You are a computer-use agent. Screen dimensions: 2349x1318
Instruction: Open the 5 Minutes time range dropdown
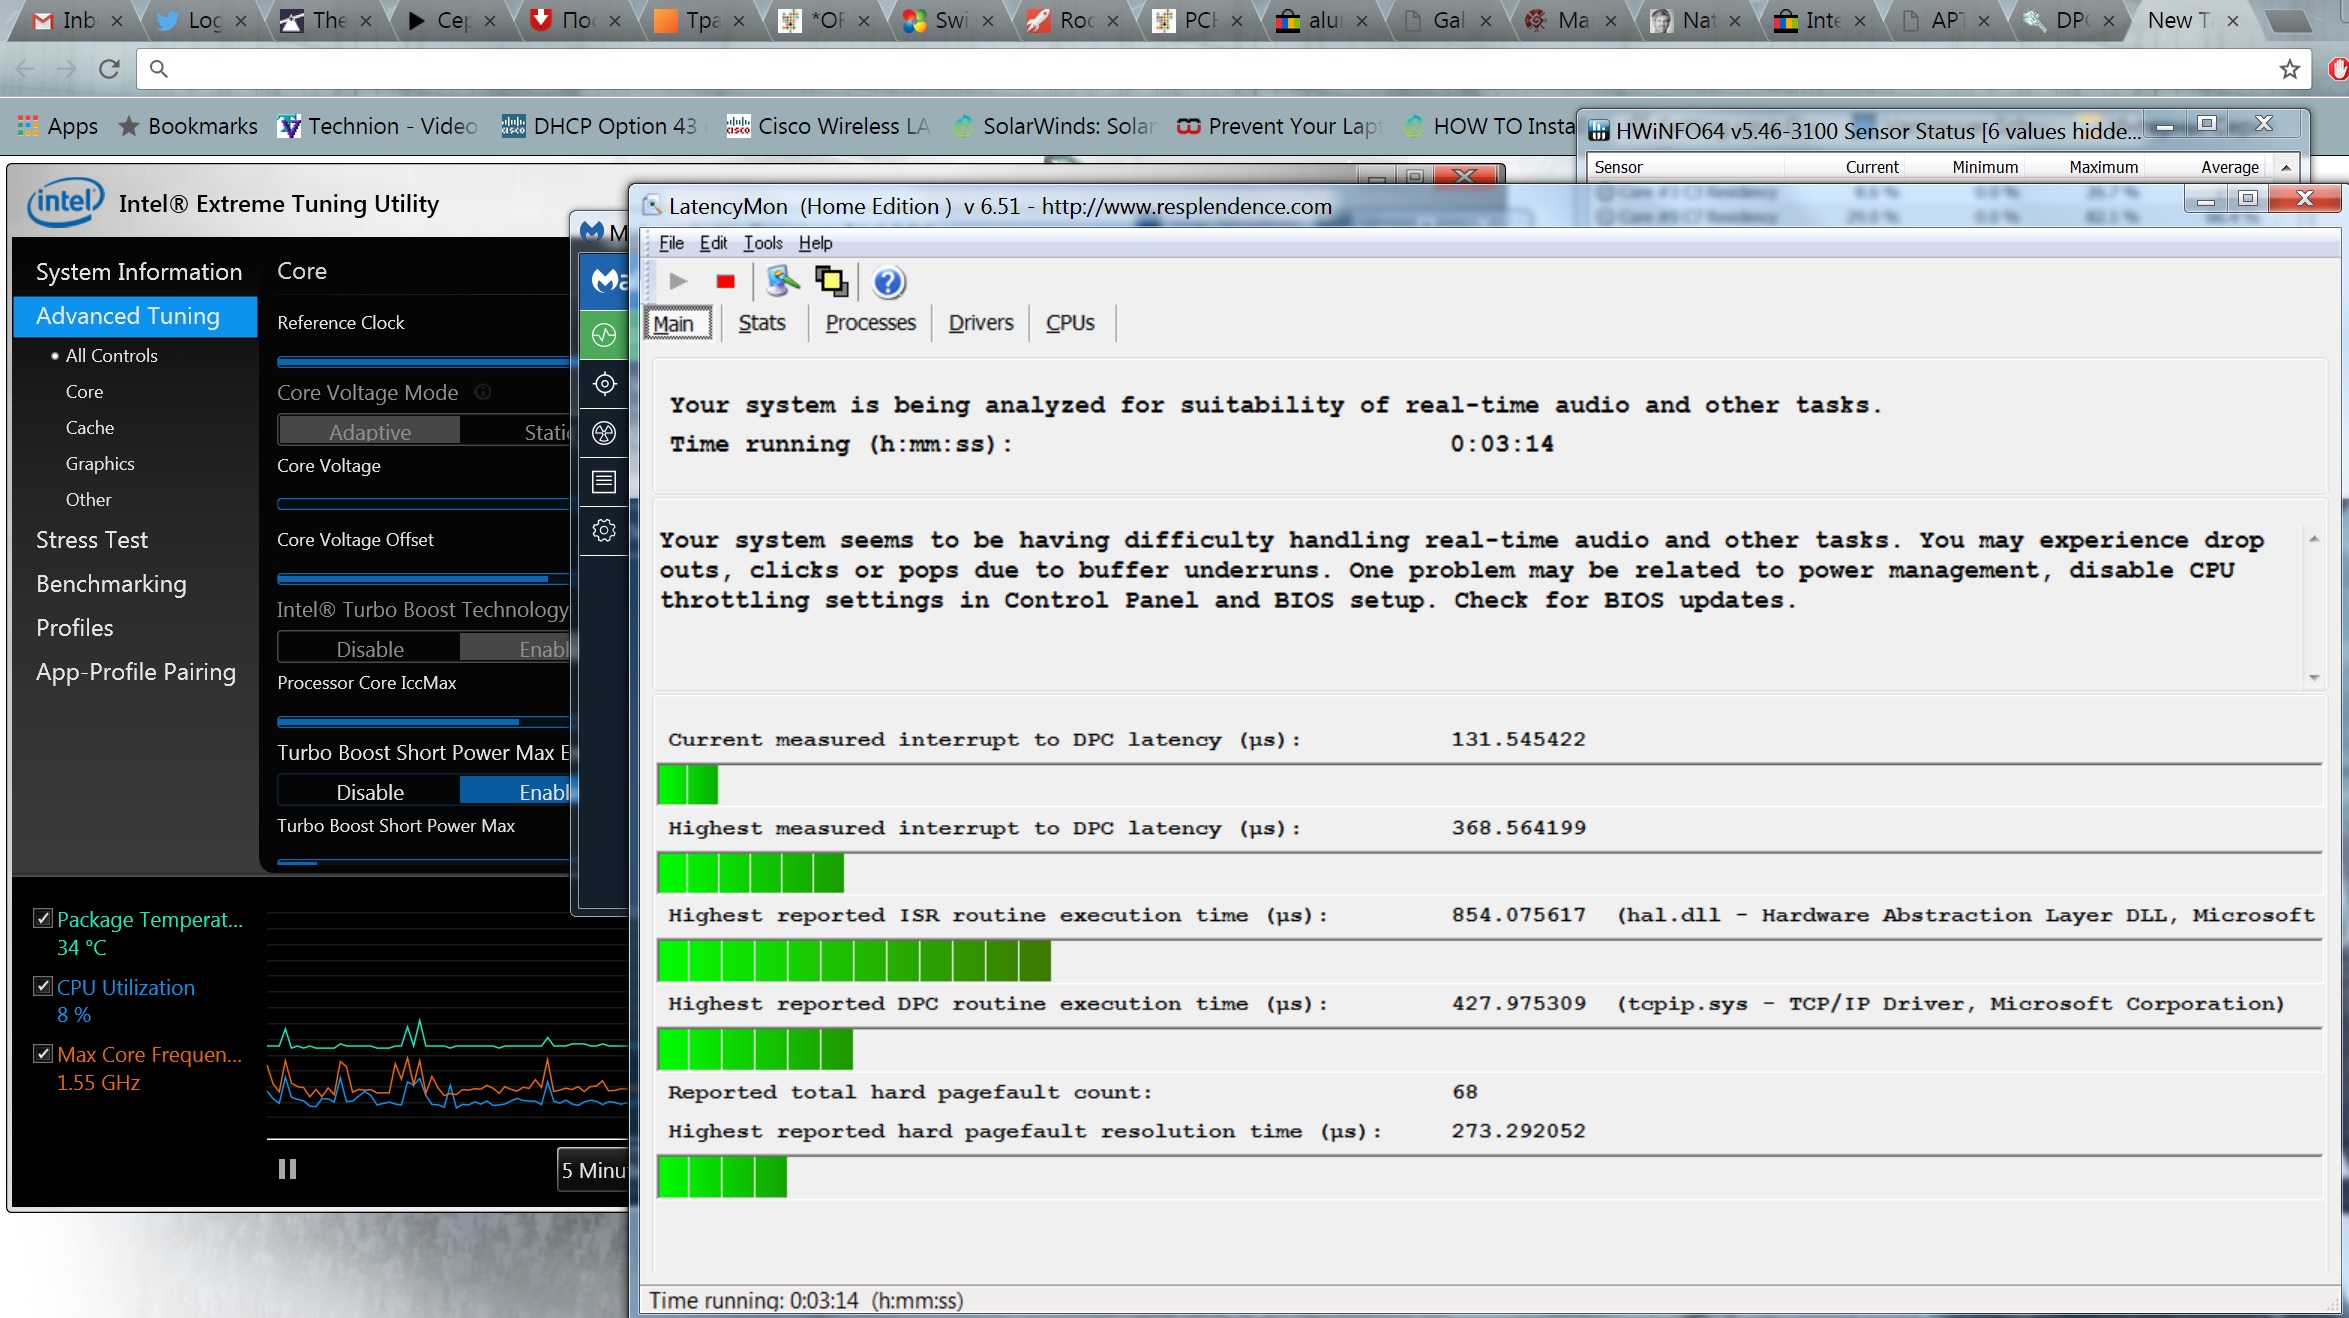(594, 1169)
